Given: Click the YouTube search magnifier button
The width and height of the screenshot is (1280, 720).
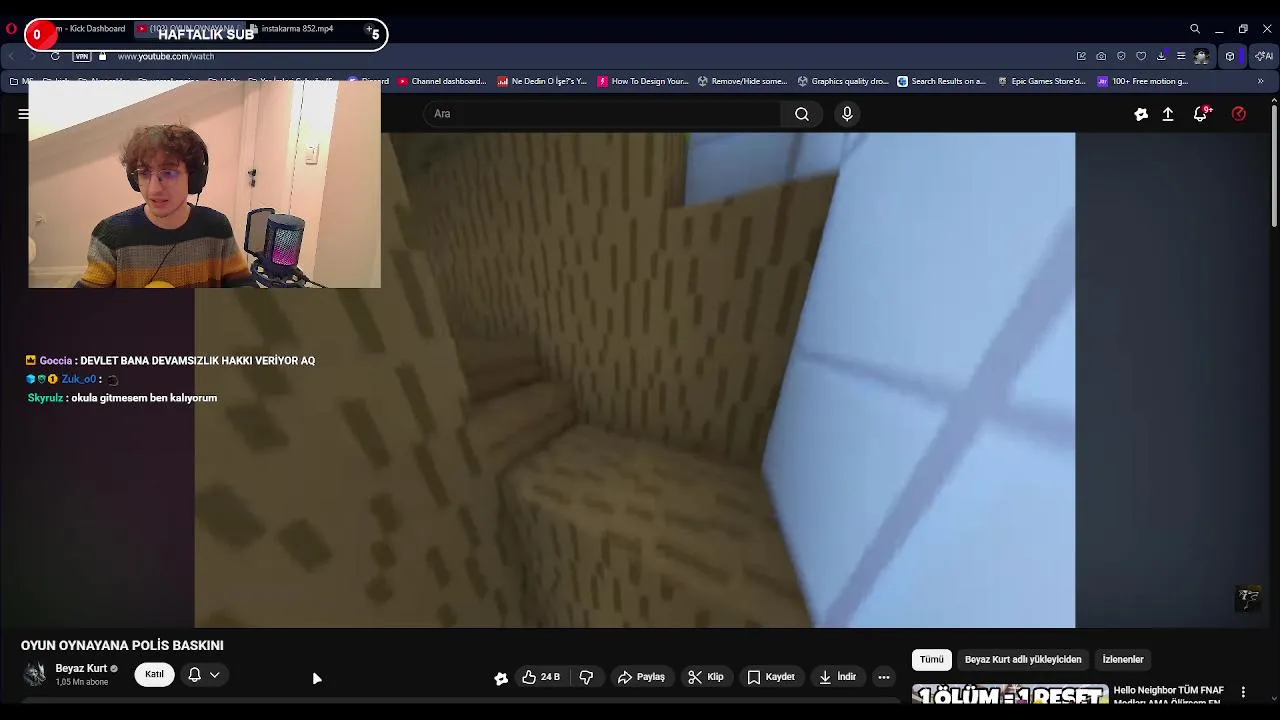Looking at the screenshot, I should coord(802,114).
